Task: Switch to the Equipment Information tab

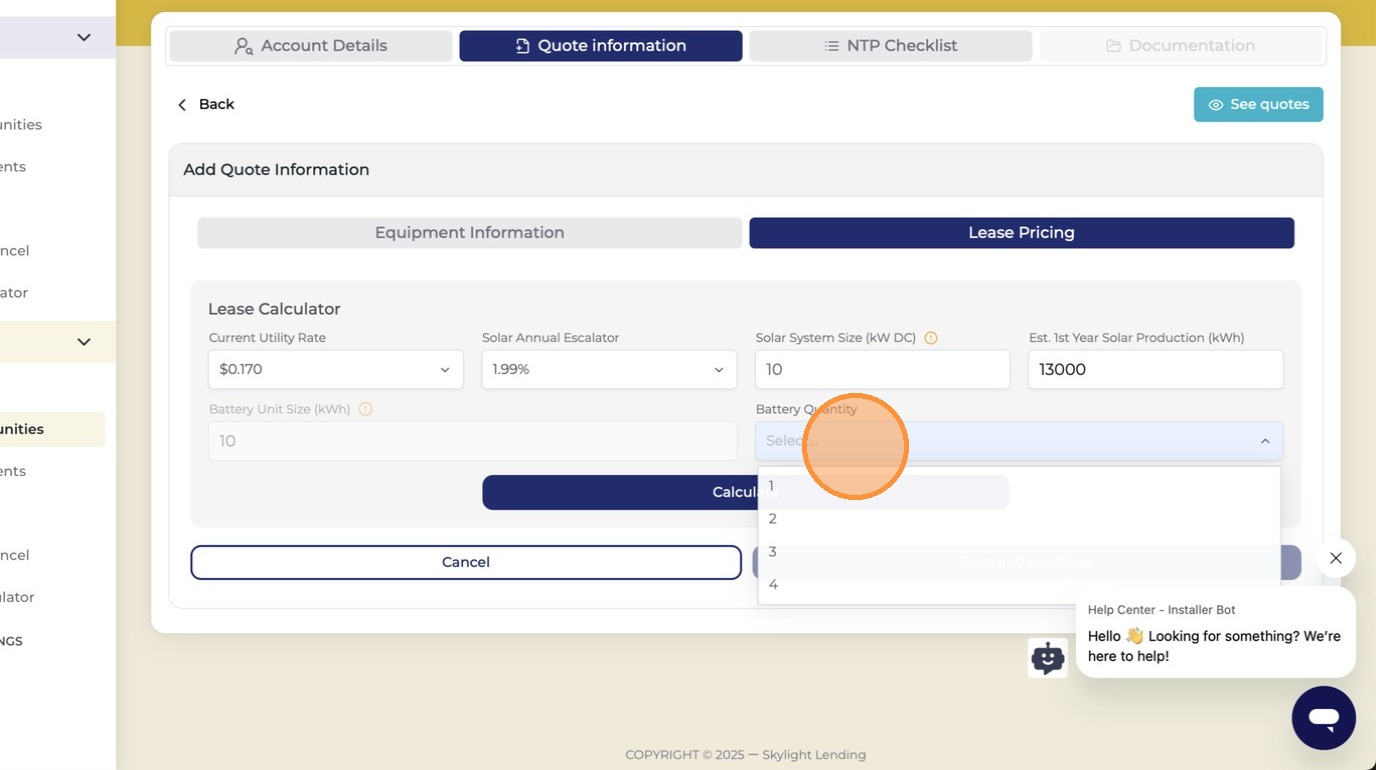Action: [470, 233]
